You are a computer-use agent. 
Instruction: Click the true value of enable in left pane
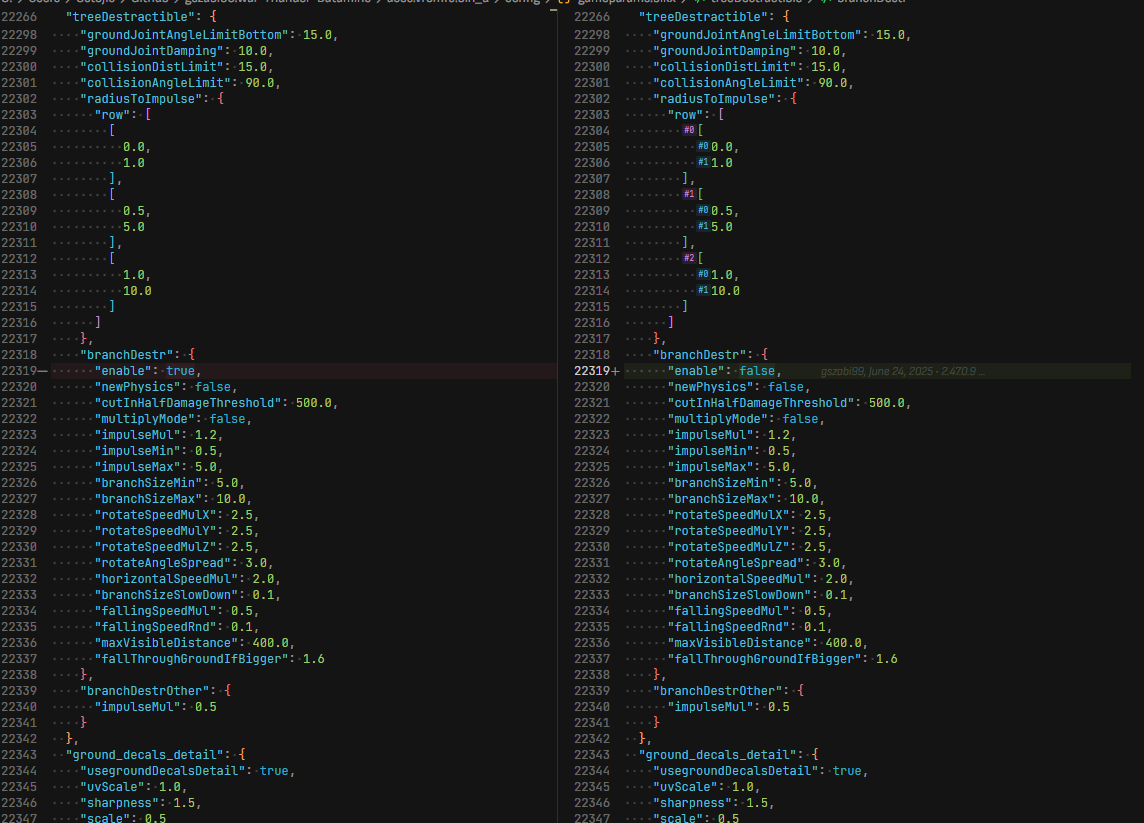(x=180, y=371)
